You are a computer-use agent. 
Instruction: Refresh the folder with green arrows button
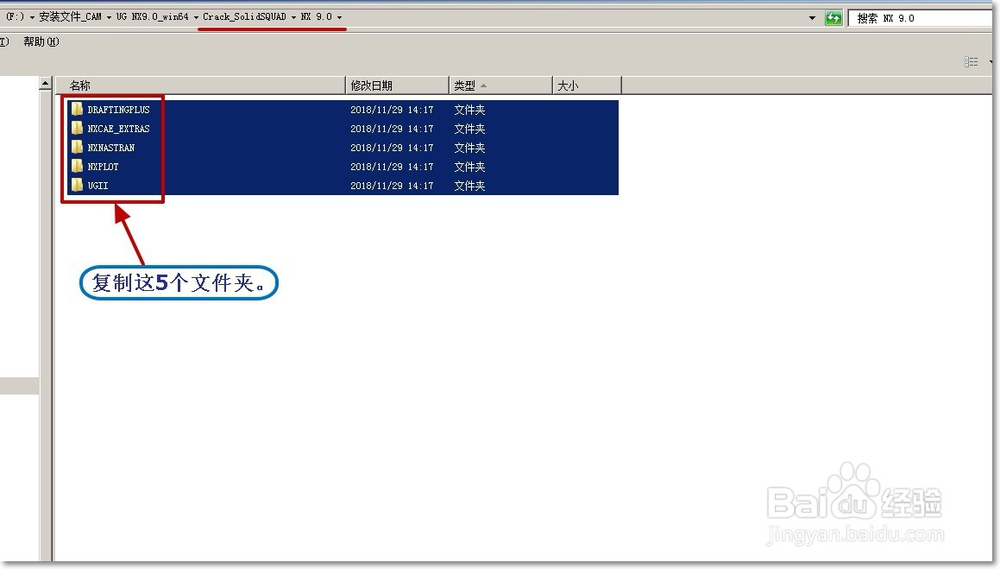click(x=834, y=18)
